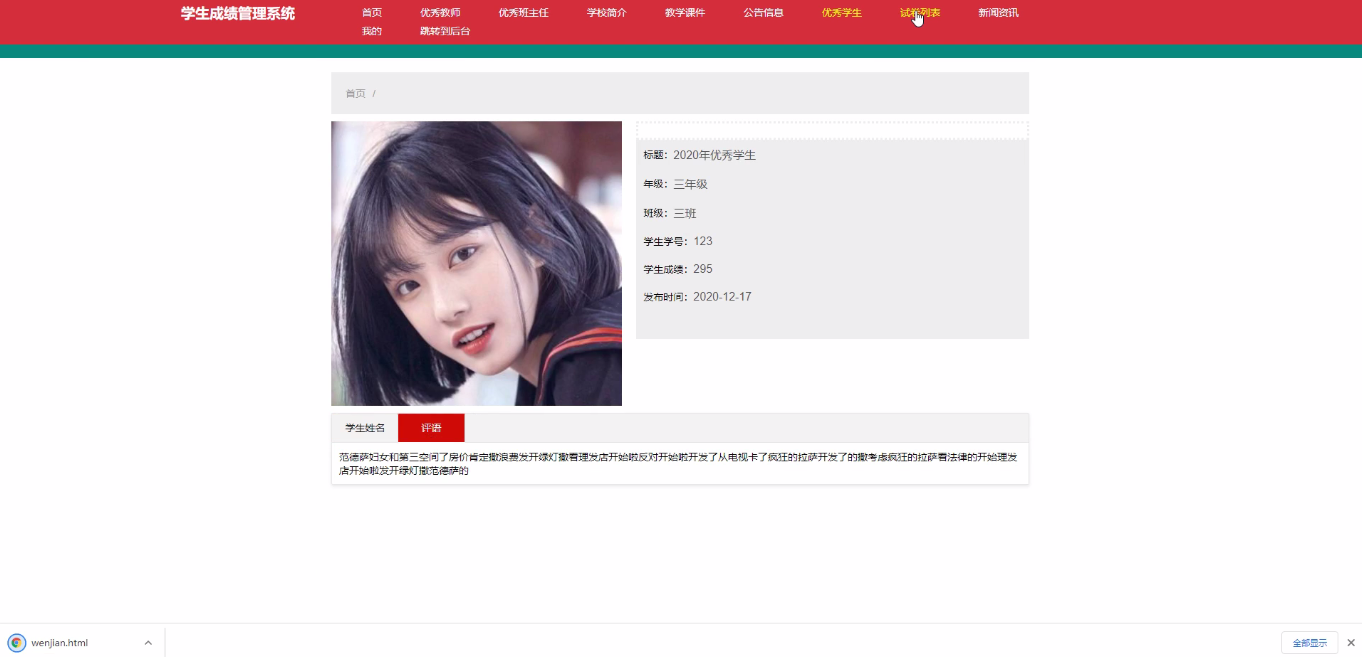Viewport: 1362px width, 657px height.
Task: Dismiss the download bar with the X
Action: [1350, 643]
